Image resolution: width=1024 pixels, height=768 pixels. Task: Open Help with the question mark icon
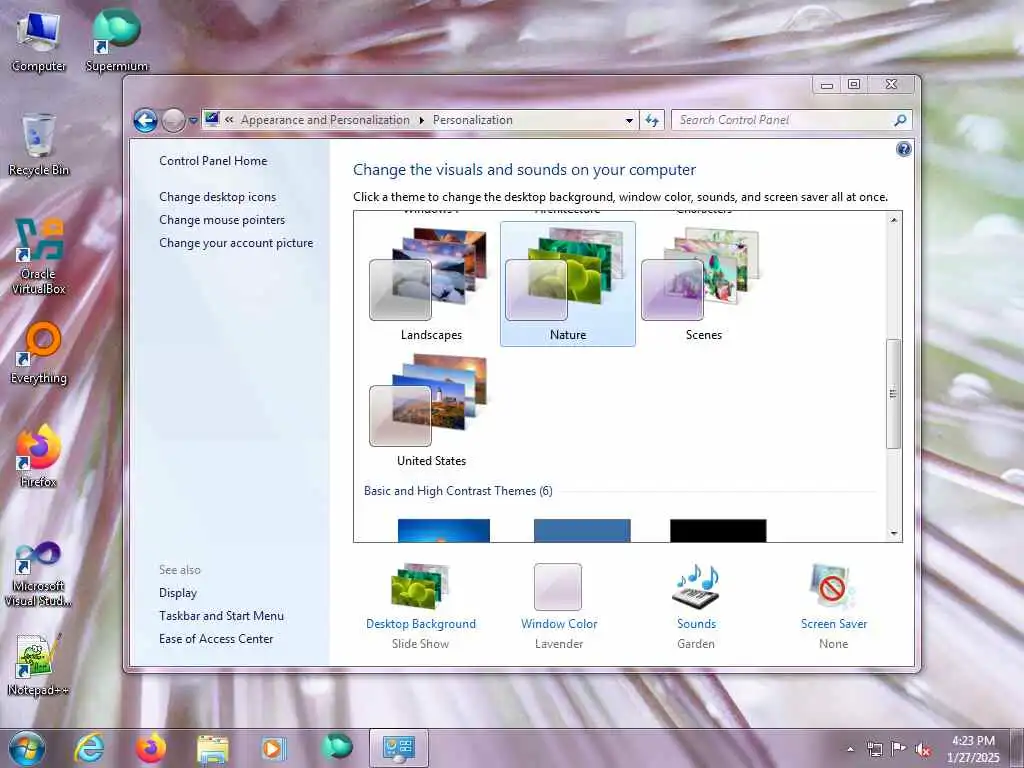(x=903, y=149)
